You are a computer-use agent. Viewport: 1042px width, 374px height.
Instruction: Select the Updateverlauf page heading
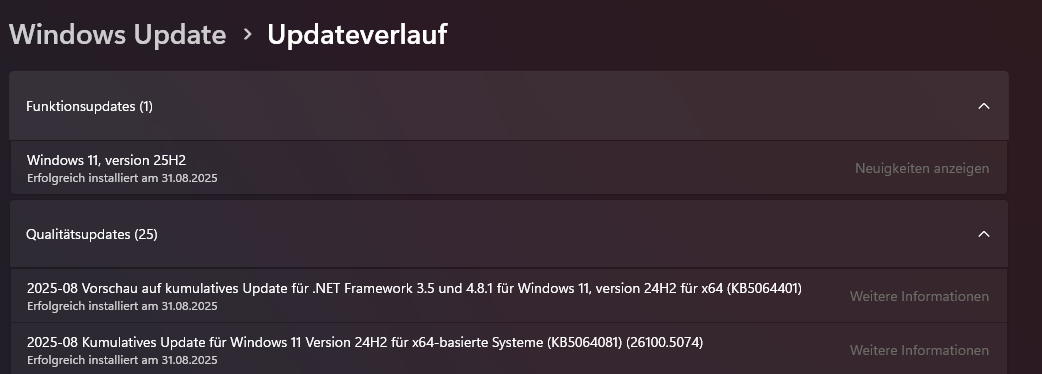[x=357, y=35]
